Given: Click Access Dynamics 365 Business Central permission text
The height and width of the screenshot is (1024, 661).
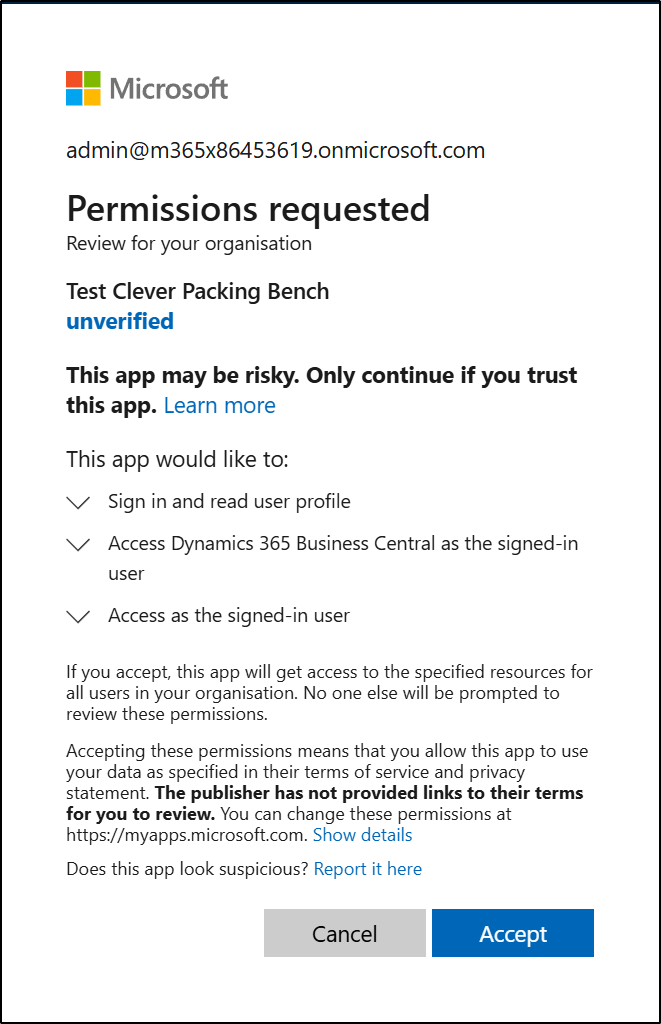Looking at the screenshot, I should click(343, 558).
